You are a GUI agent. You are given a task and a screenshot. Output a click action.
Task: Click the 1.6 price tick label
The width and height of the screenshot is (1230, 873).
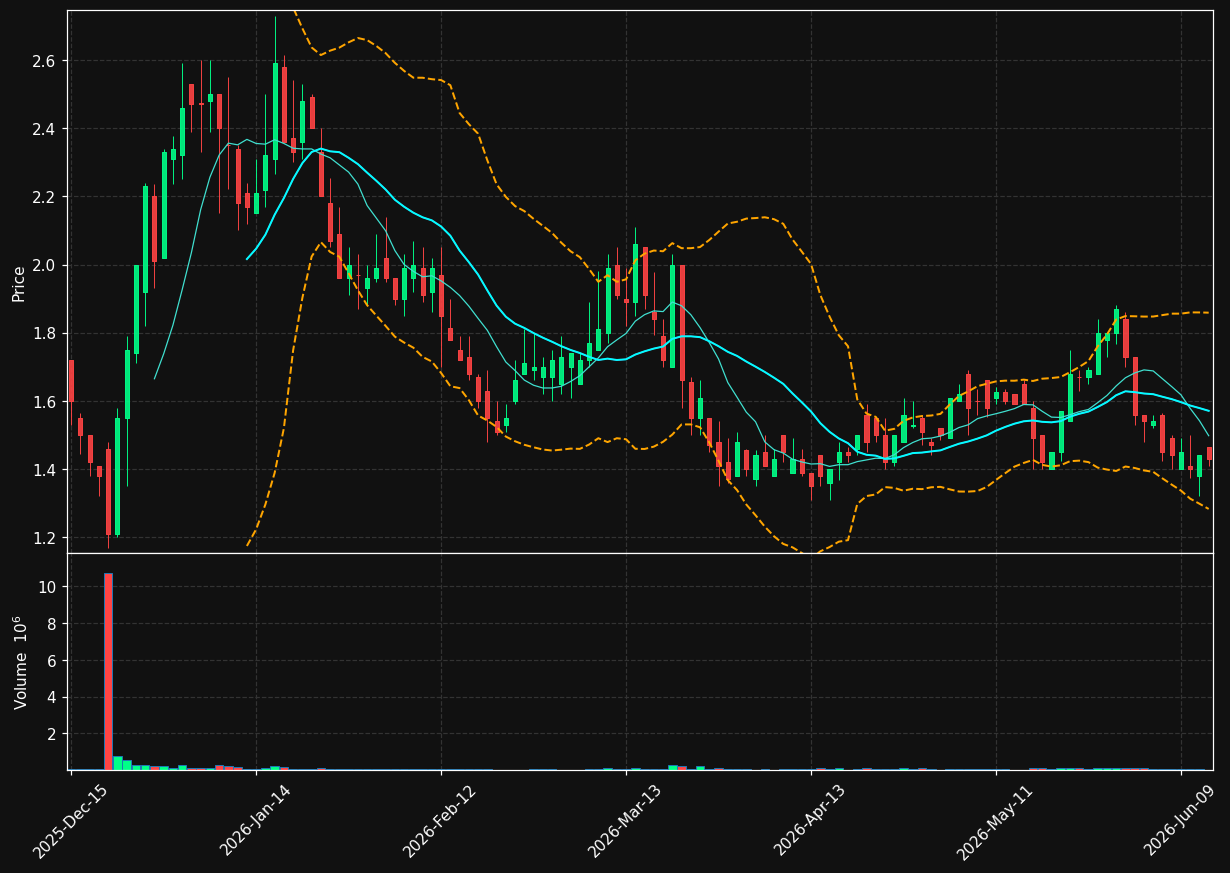(x=44, y=402)
